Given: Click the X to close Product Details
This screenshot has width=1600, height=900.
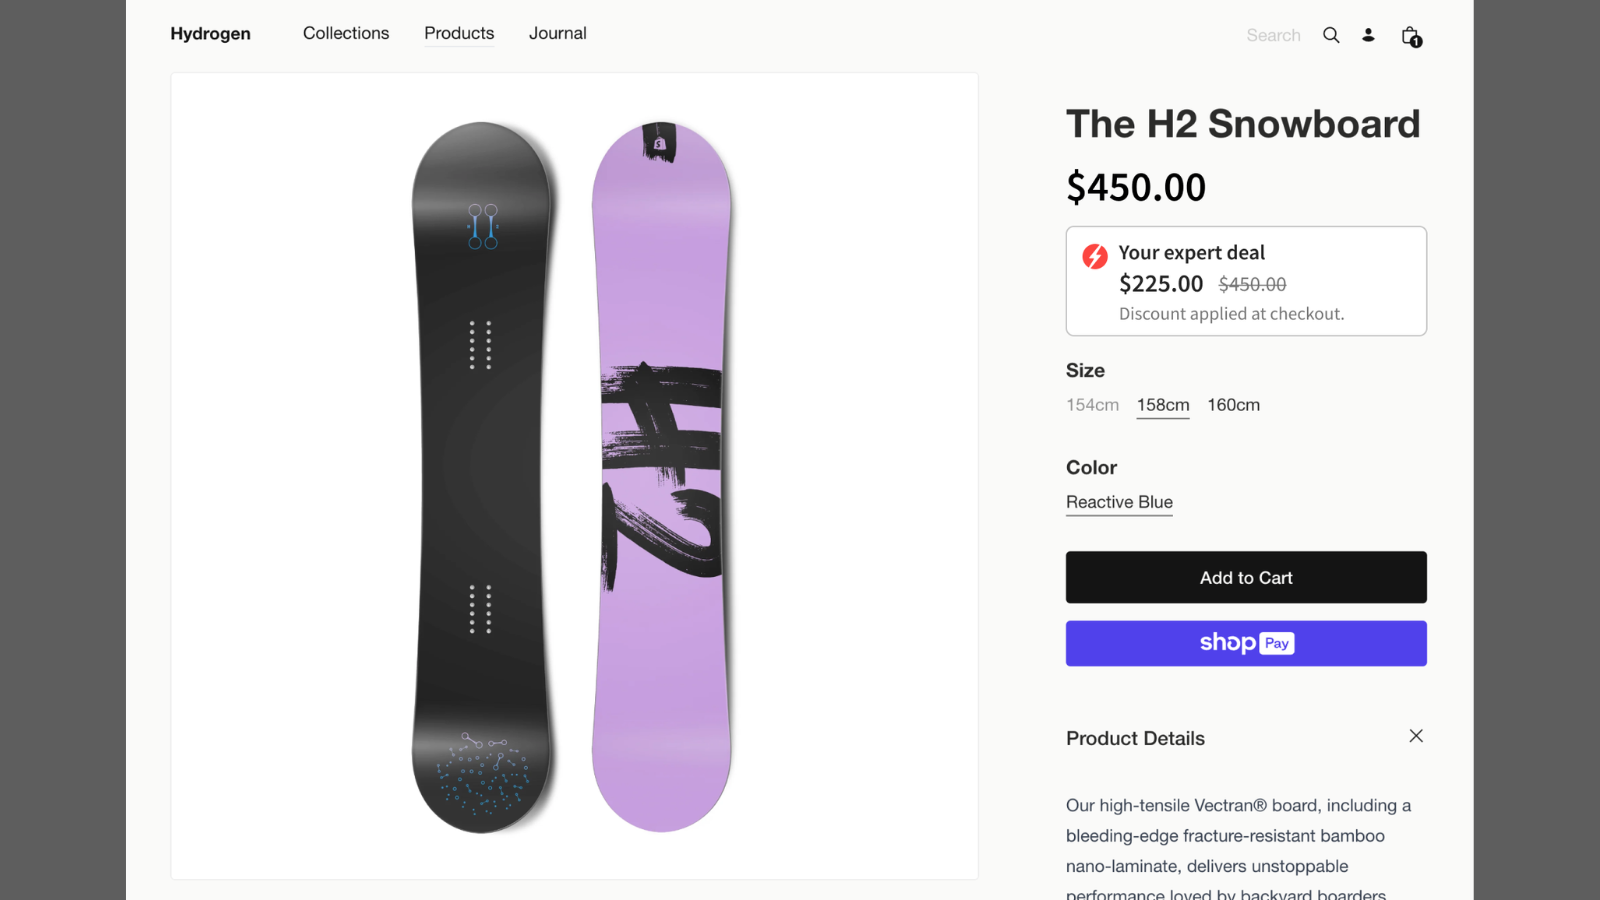Looking at the screenshot, I should pos(1416,736).
